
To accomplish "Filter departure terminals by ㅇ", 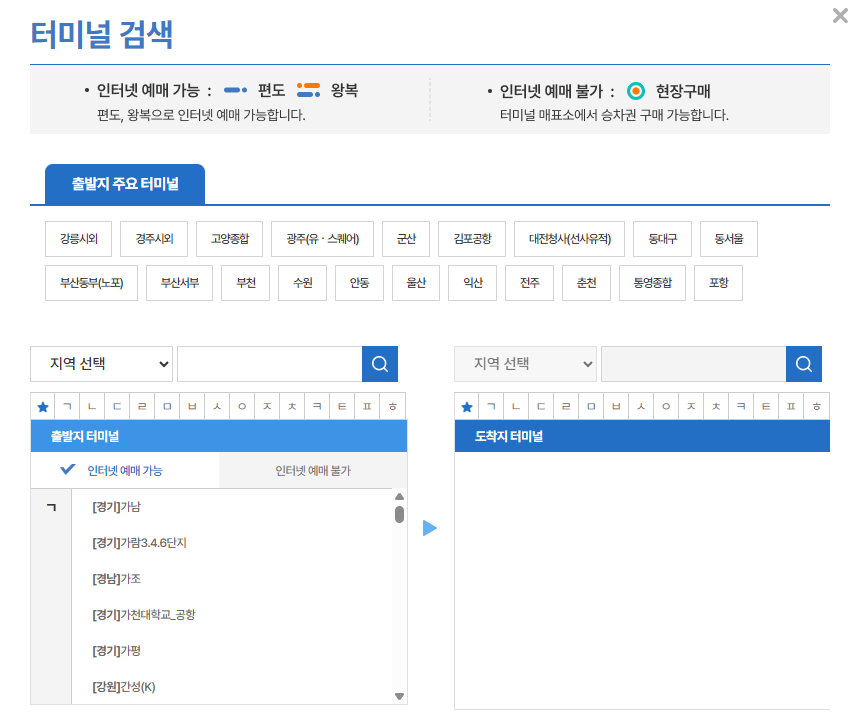I will (x=242, y=407).
